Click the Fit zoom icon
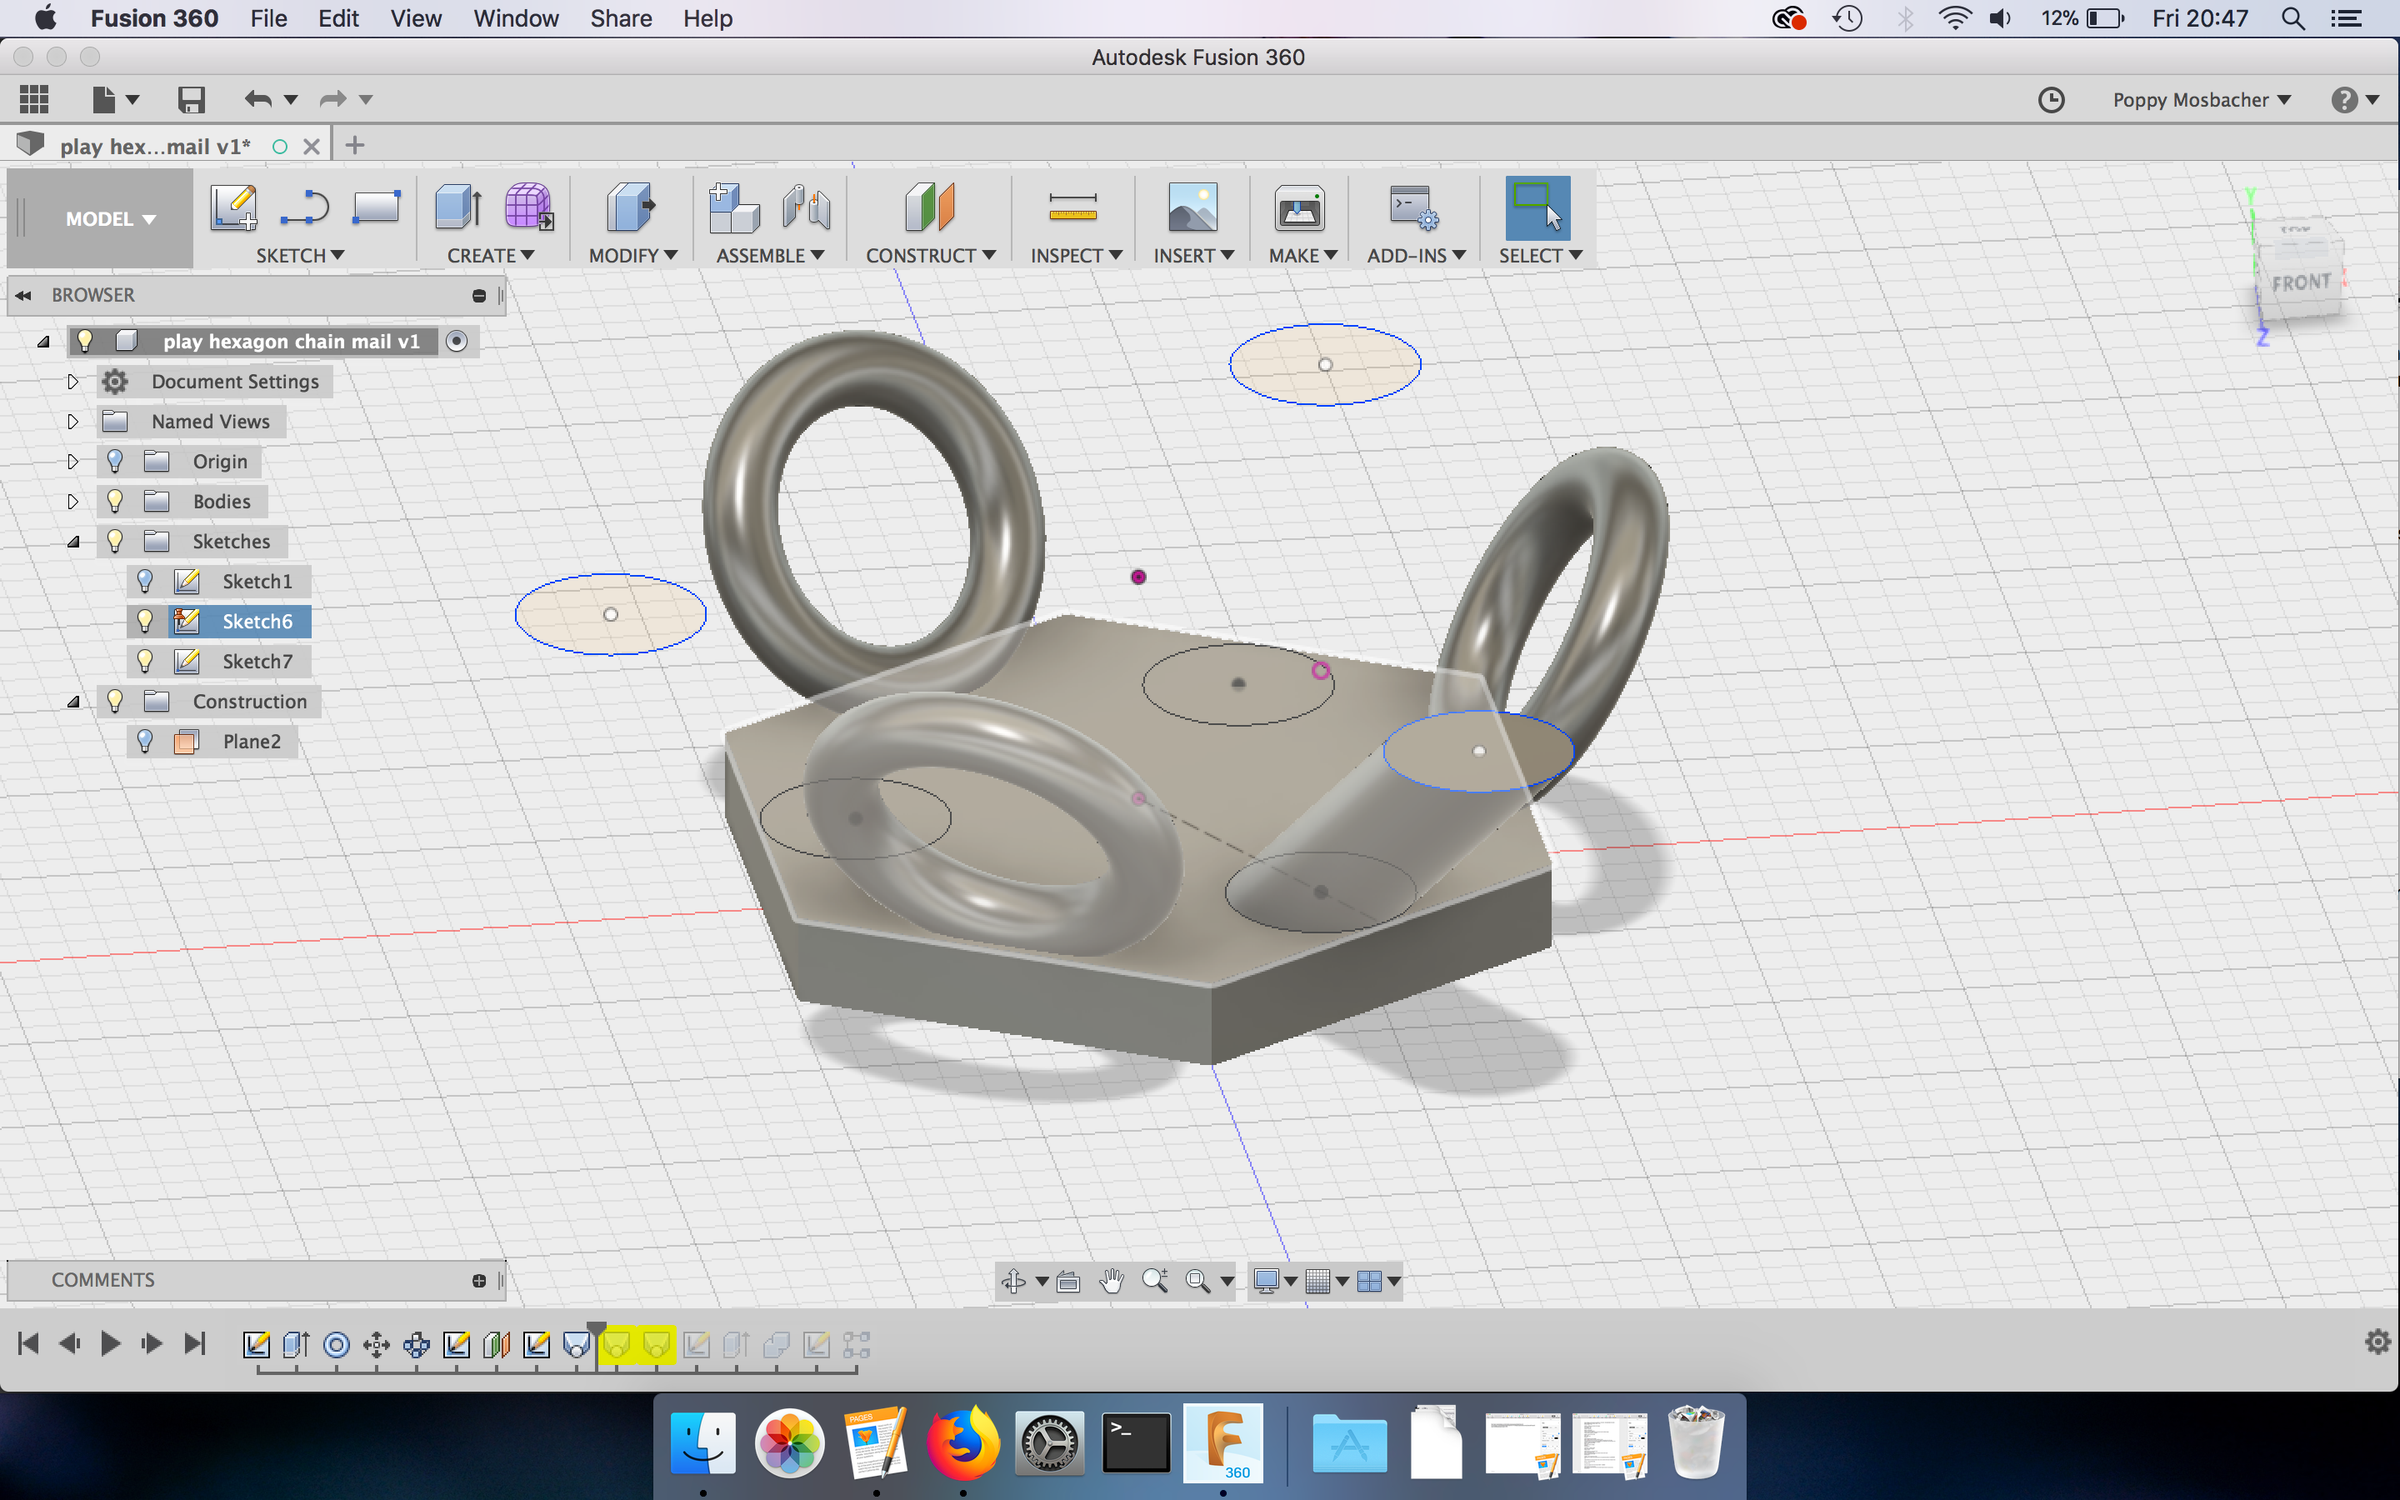The image size is (2400, 1500). pyautogui.click(x=1198, y=1281)
